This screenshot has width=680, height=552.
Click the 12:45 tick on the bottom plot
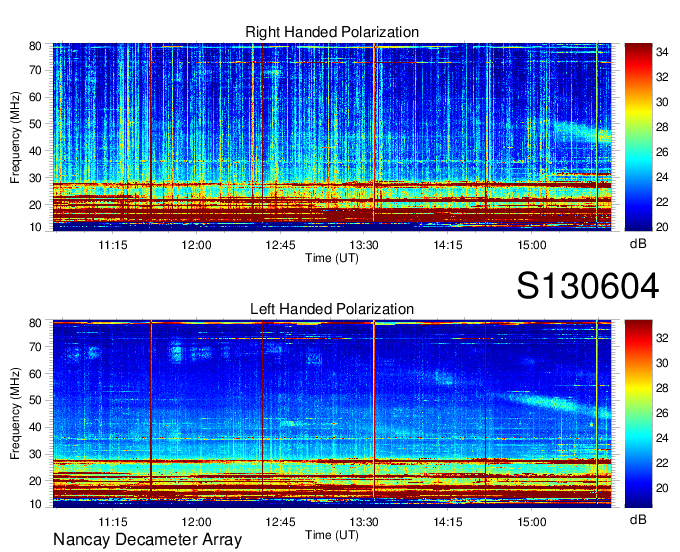[280, 522]
